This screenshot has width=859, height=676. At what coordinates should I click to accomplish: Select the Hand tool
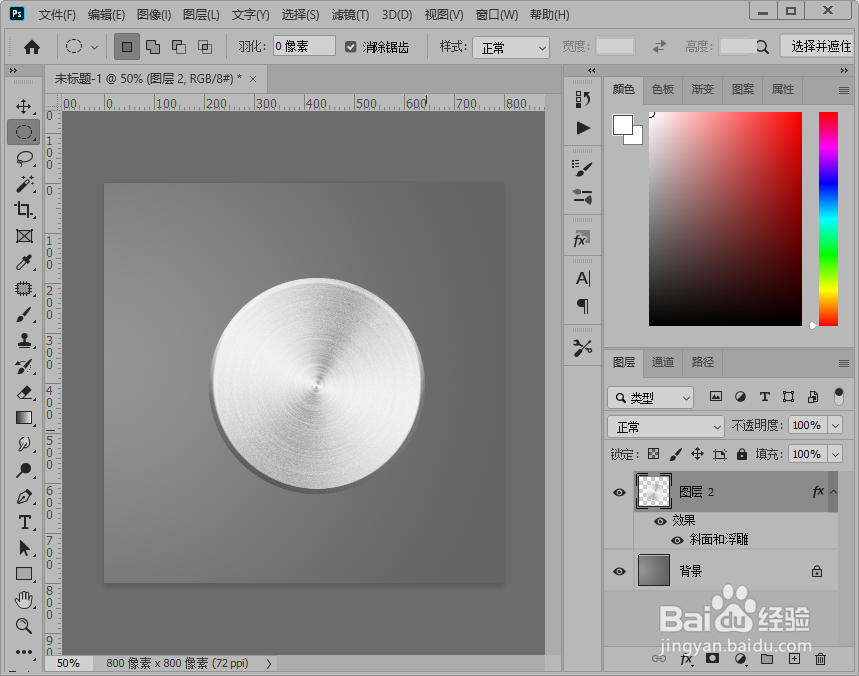pos(24,600)
